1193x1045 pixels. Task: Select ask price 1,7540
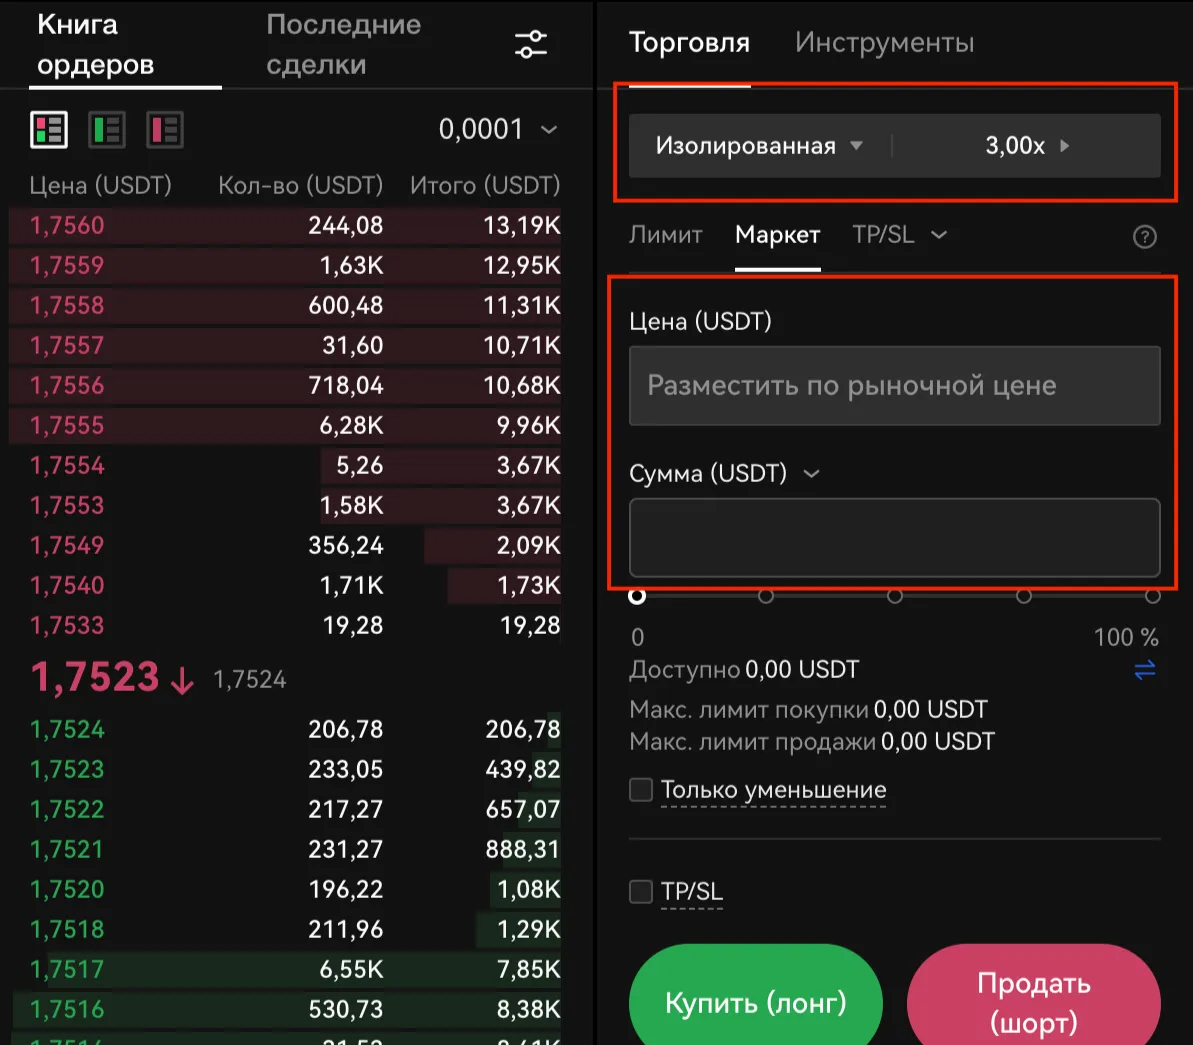pos(67,585)
